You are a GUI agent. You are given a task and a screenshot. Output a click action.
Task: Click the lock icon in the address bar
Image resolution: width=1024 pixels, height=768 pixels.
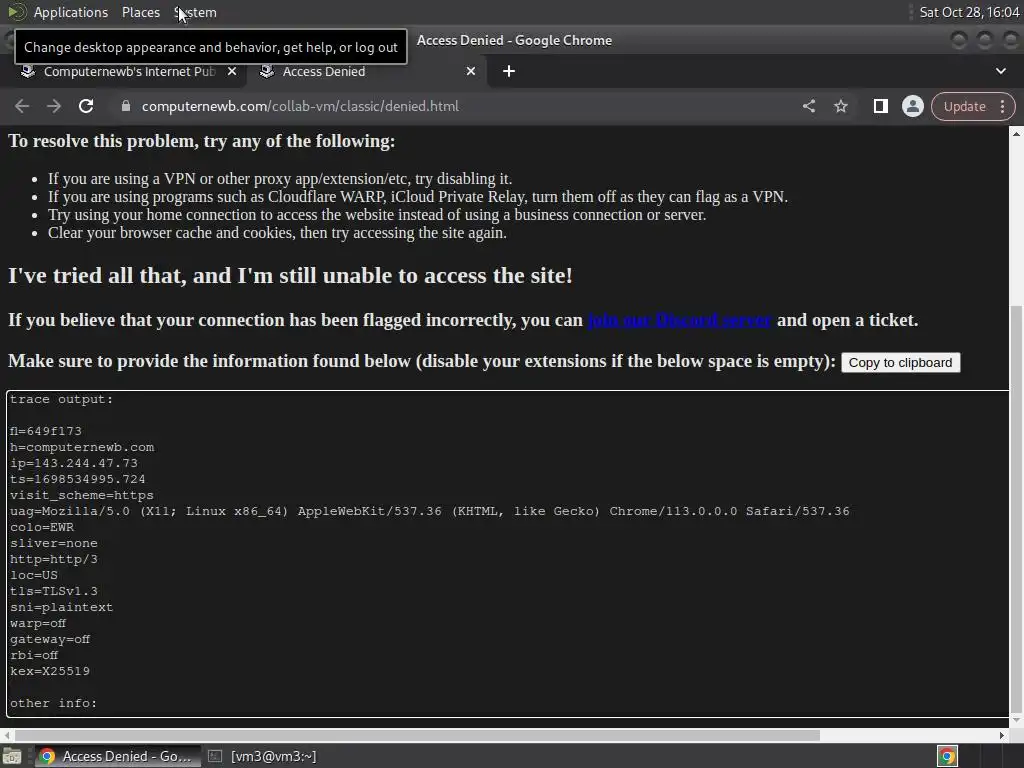click(126, 106)
